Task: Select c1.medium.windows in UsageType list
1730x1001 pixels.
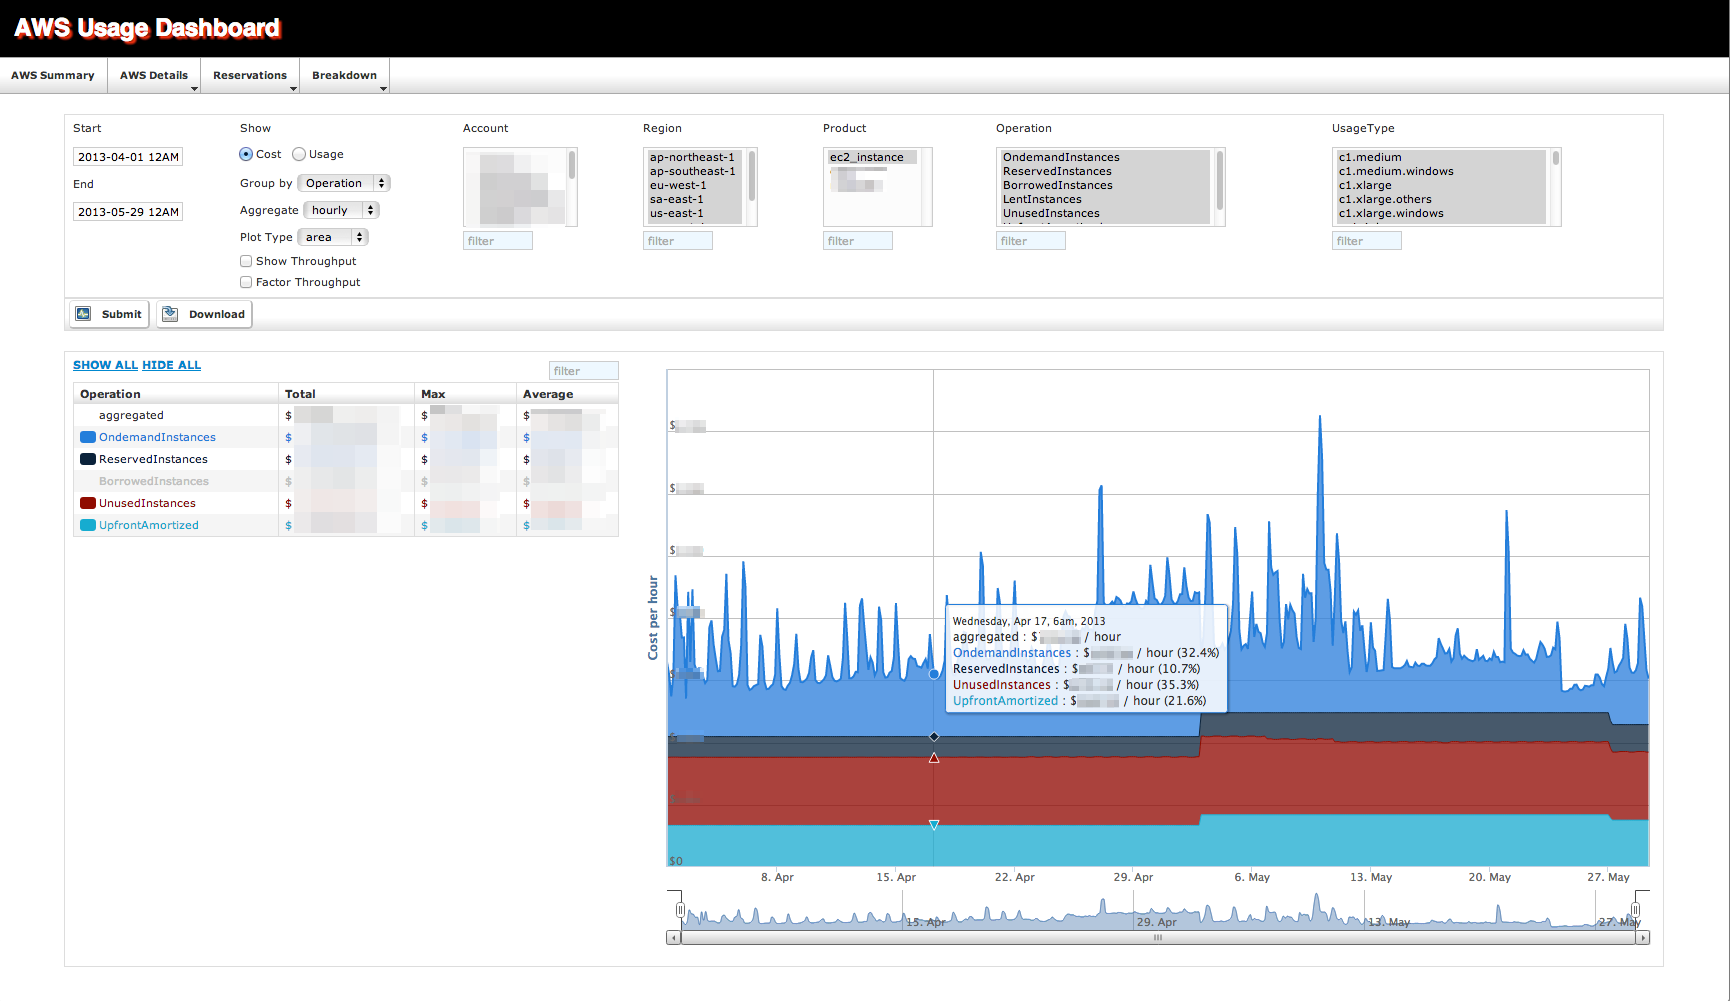Action: 1441,171
